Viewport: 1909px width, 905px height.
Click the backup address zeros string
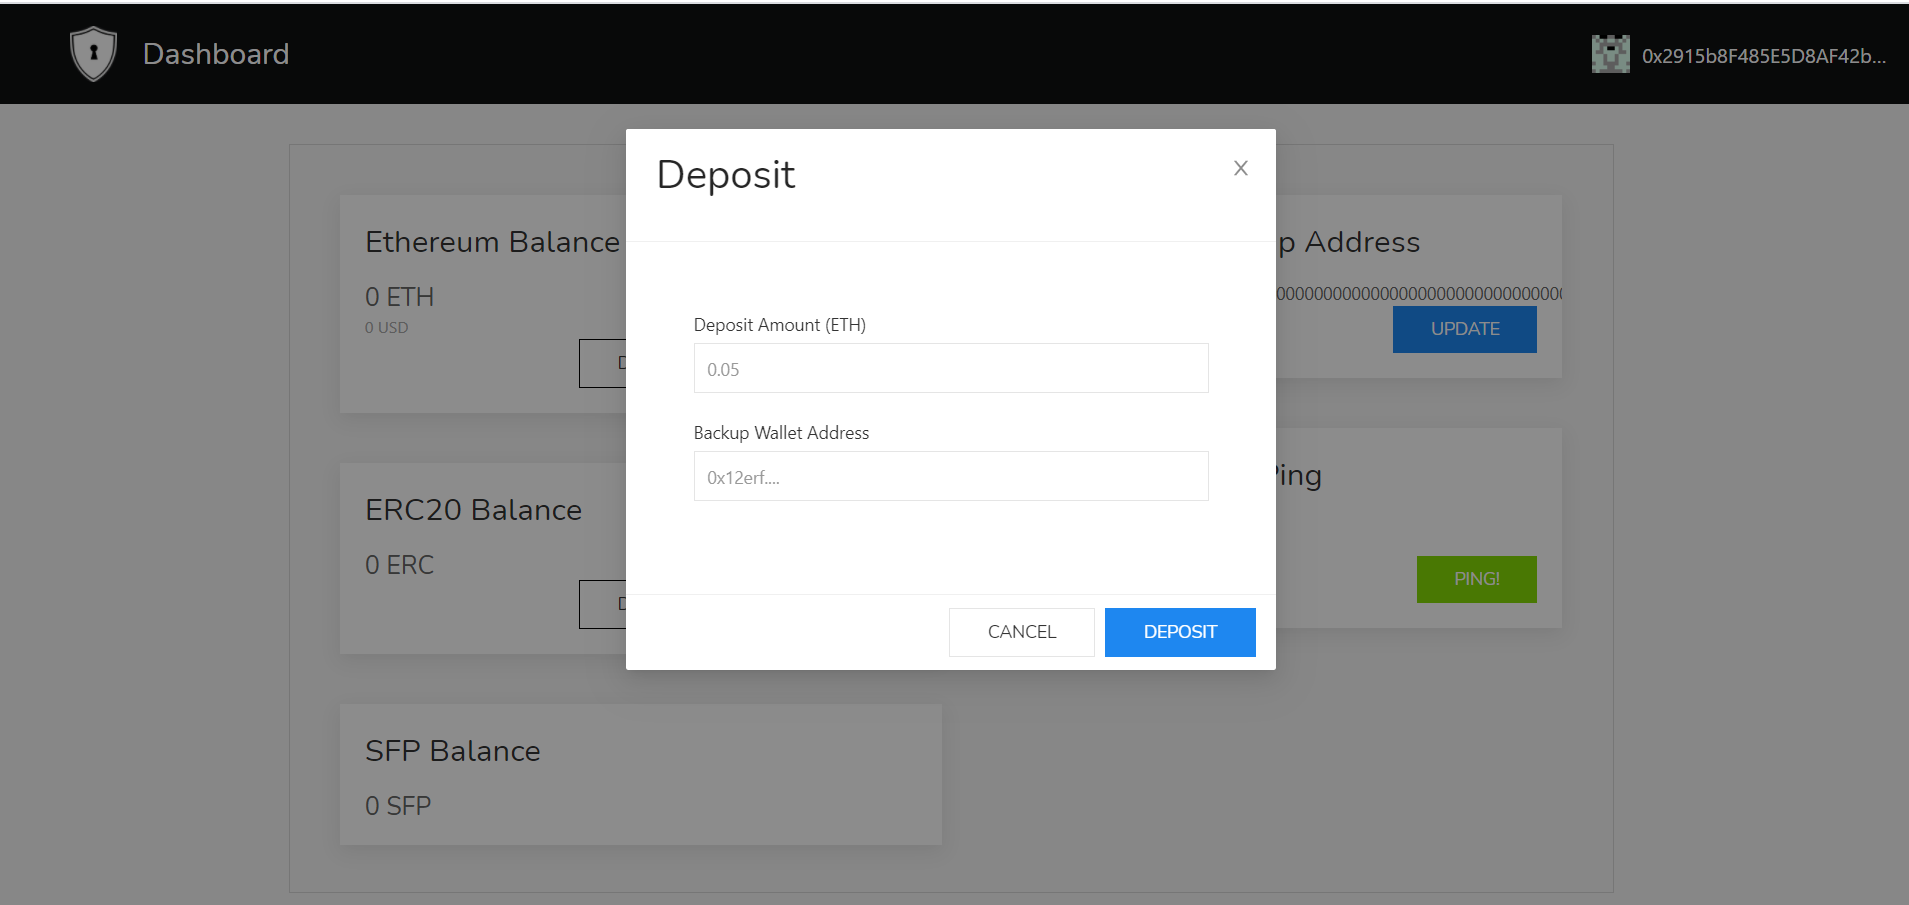(x=1419, y=294)
